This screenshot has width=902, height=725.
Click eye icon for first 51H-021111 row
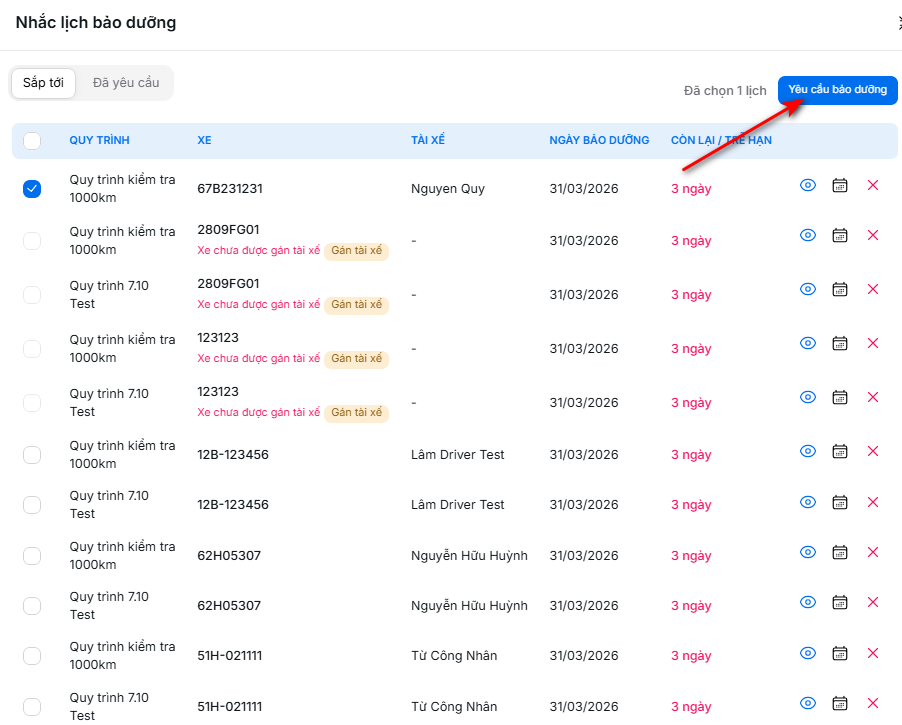click(x=808, y=653)
